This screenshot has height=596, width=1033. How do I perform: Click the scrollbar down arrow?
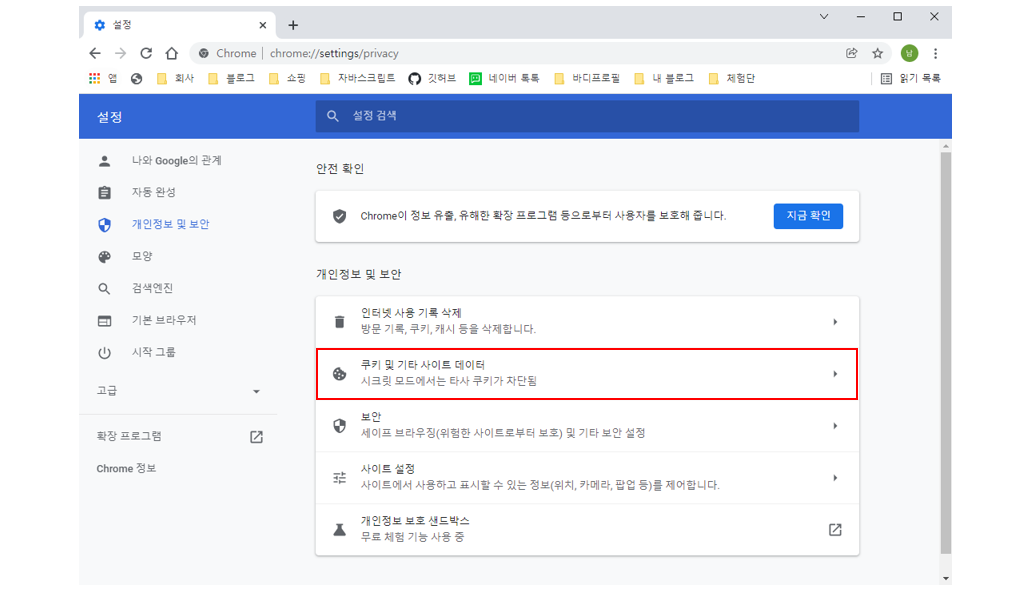point(946,579)
